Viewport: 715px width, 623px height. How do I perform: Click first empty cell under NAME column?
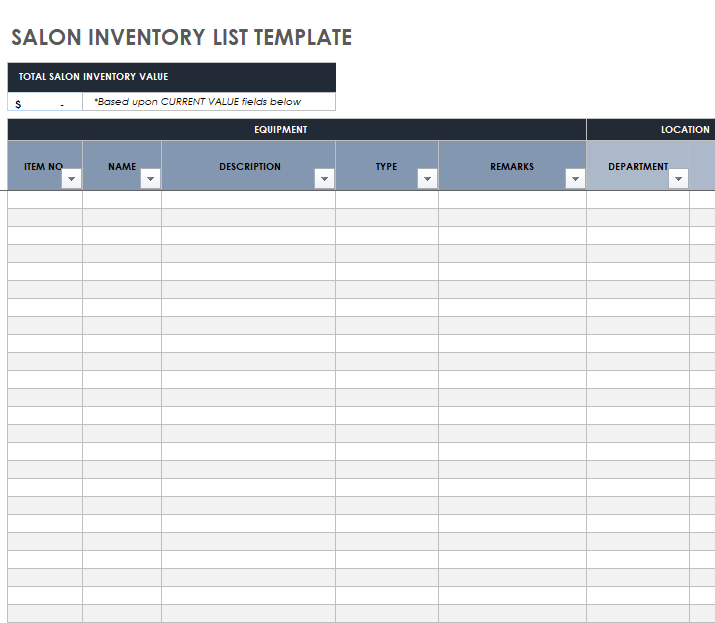pyautogui.click(x=122, y=199)
